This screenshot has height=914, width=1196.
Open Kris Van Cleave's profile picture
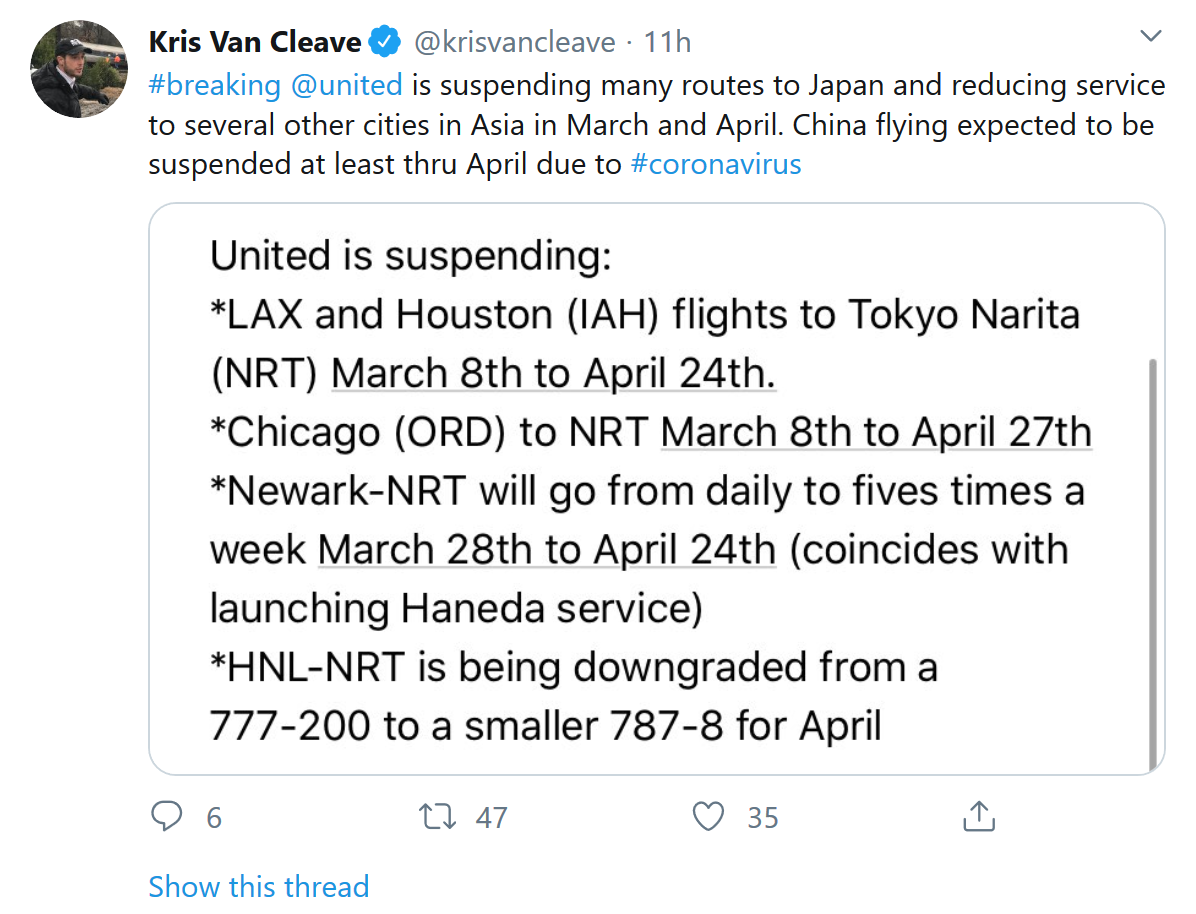tap(80, 70)
